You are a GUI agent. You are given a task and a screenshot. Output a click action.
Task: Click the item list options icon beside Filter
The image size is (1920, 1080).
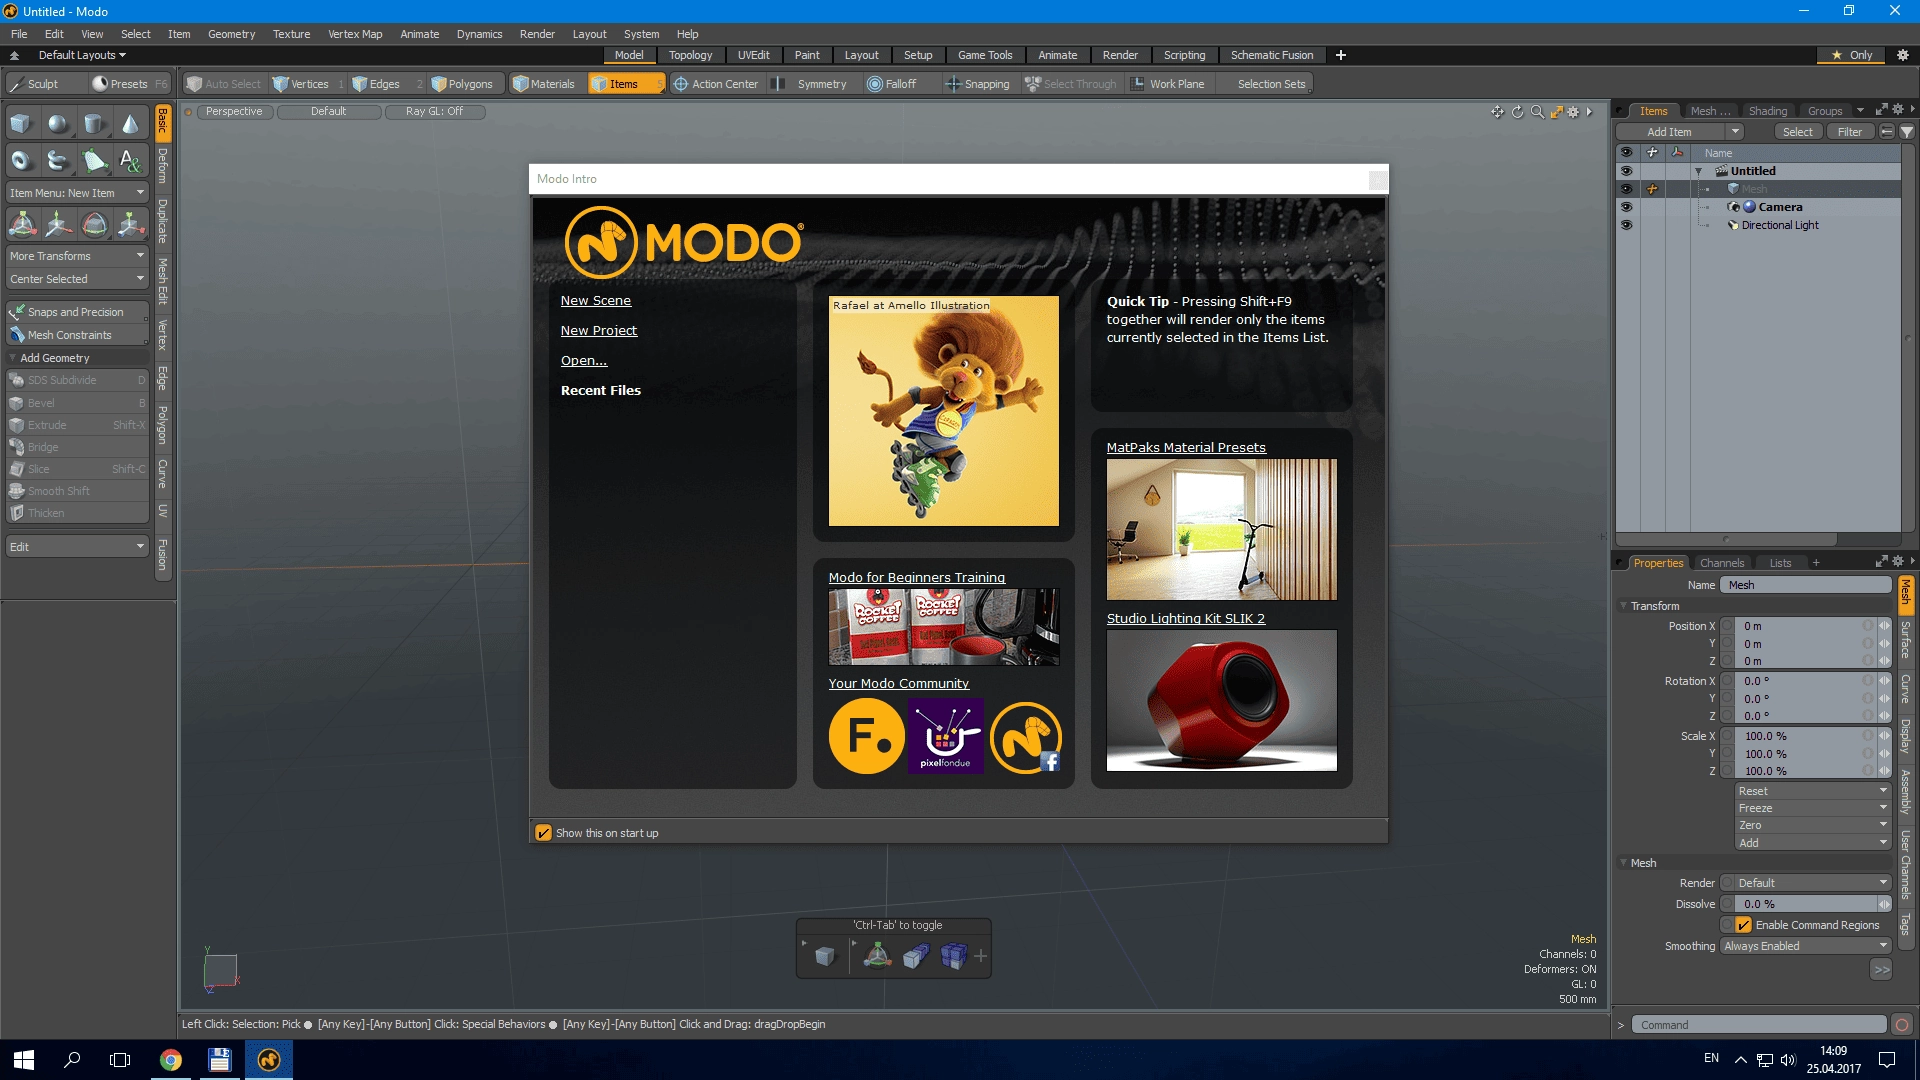point(1887,132)
